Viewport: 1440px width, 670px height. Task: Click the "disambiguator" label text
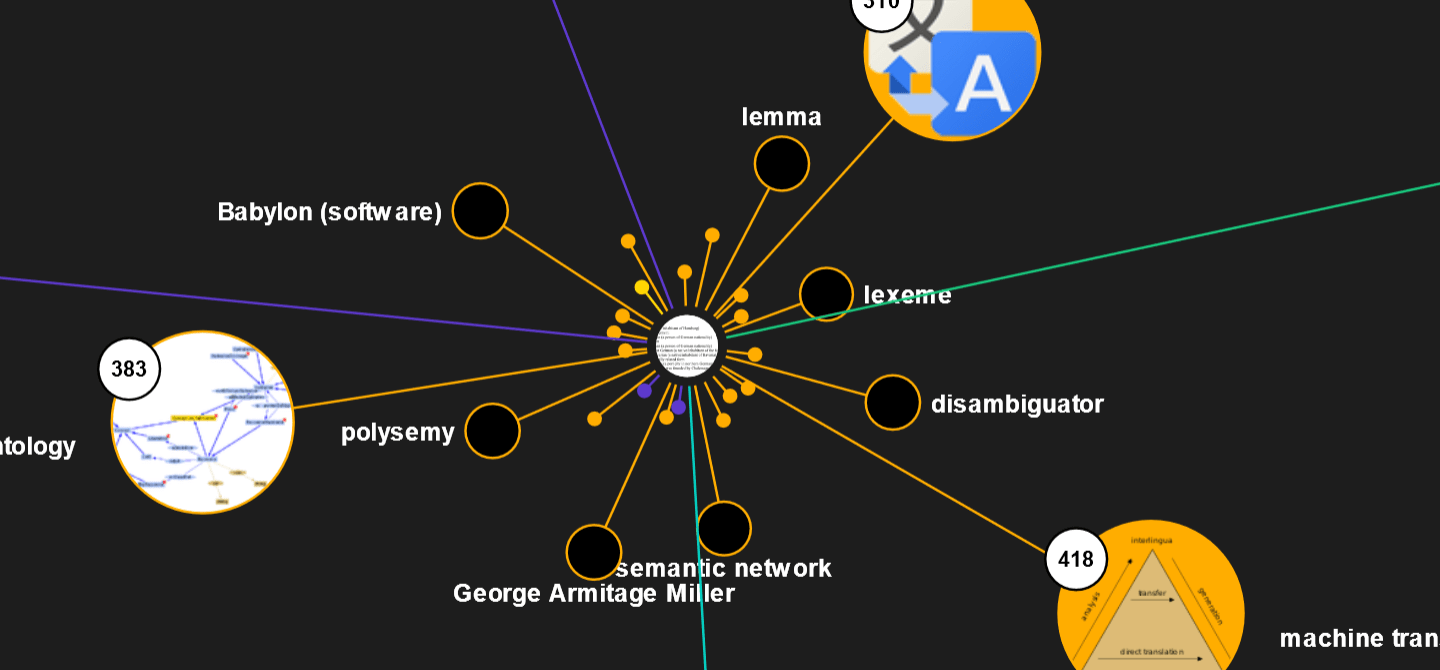(1017, 404)
